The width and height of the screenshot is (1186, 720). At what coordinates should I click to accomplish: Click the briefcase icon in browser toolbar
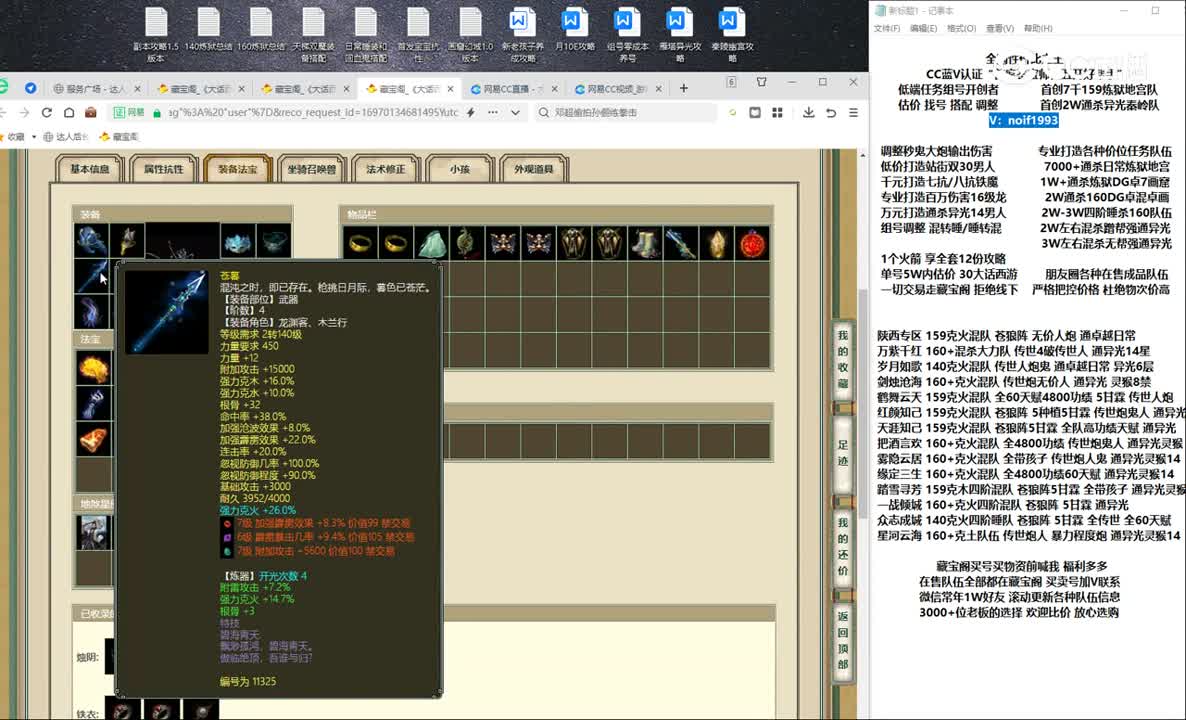[91, 113]
